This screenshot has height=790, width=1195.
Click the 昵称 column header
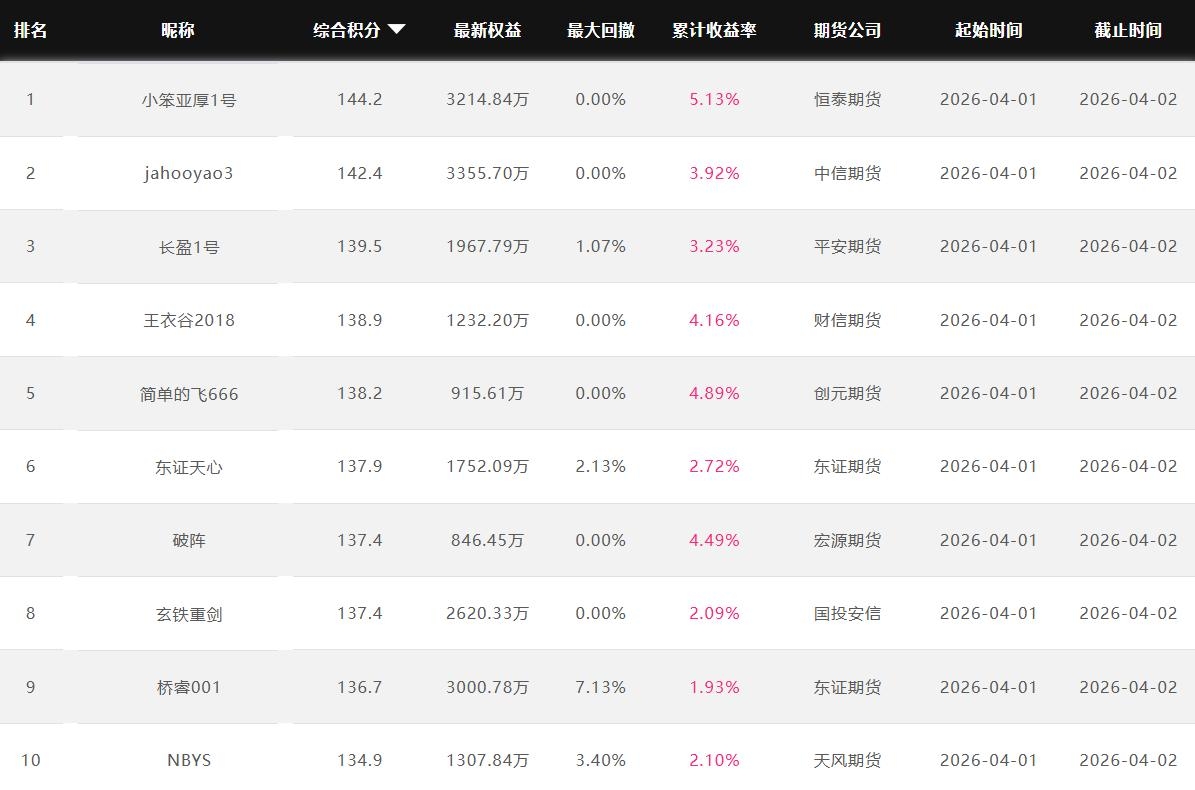[178, 30]
